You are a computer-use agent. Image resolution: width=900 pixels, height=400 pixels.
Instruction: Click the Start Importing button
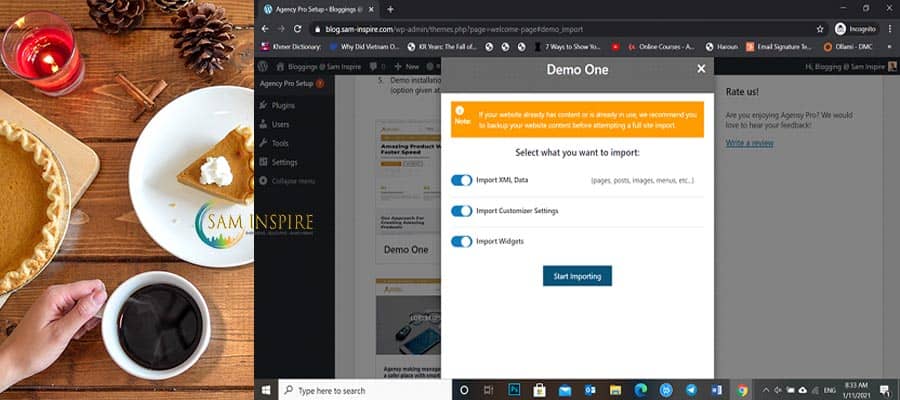pyautogui.click(x=577, y=276)
